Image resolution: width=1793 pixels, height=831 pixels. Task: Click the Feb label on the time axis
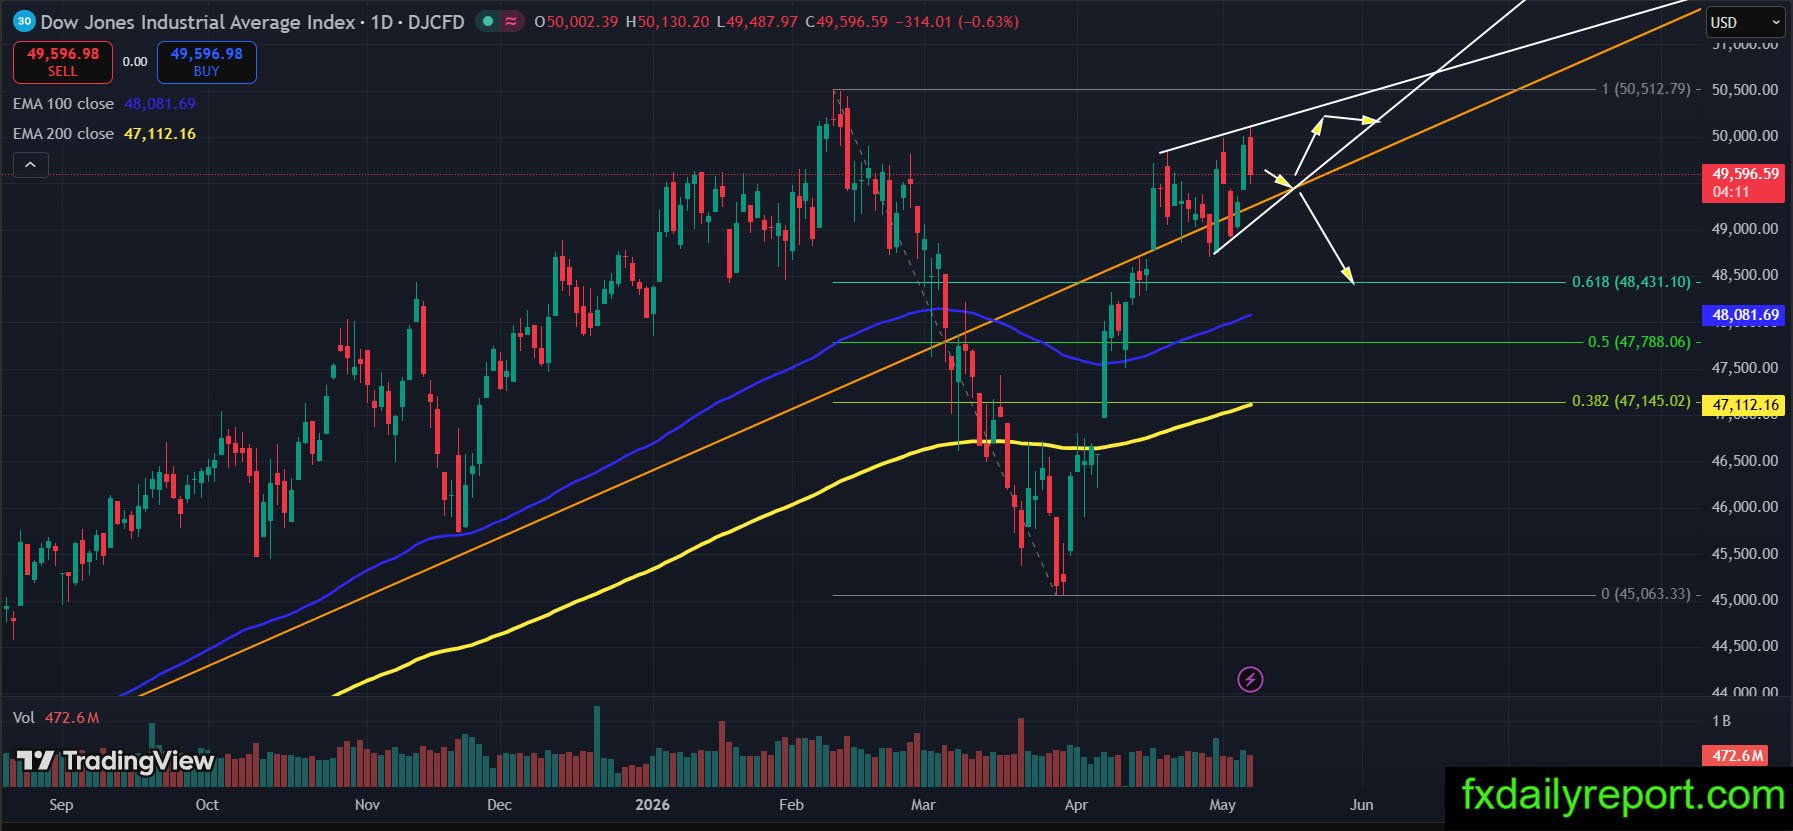pyautogui.click(x=791, y=805)
